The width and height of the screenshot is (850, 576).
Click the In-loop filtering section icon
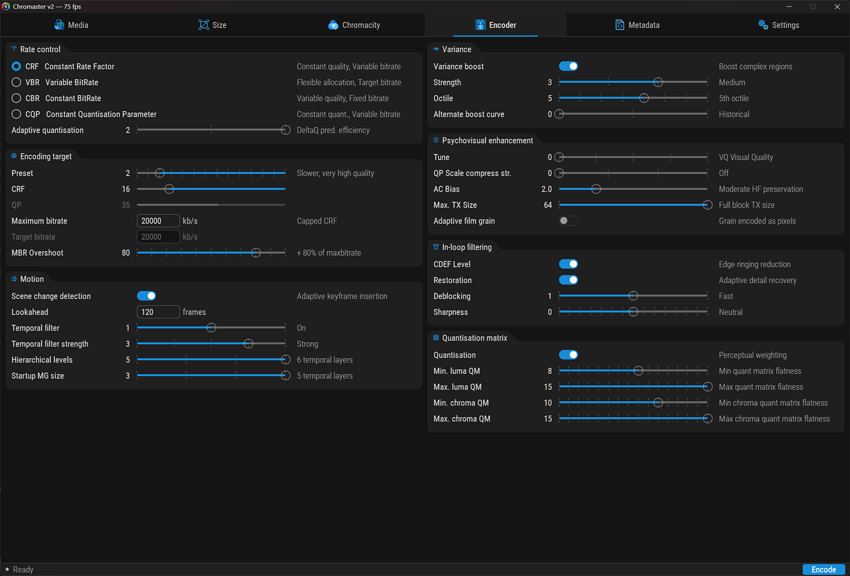[436, 247]
